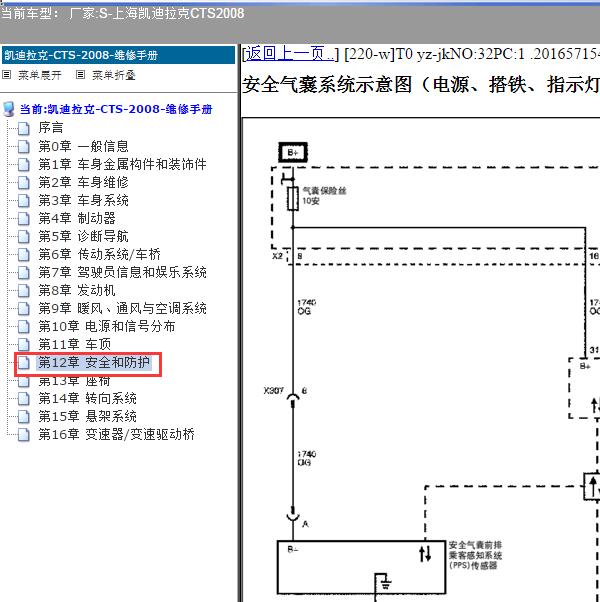This screenshot has height=602, width=600.
Task: Click the page icon beside 第11章 车顶
Action: click(24, 345)
